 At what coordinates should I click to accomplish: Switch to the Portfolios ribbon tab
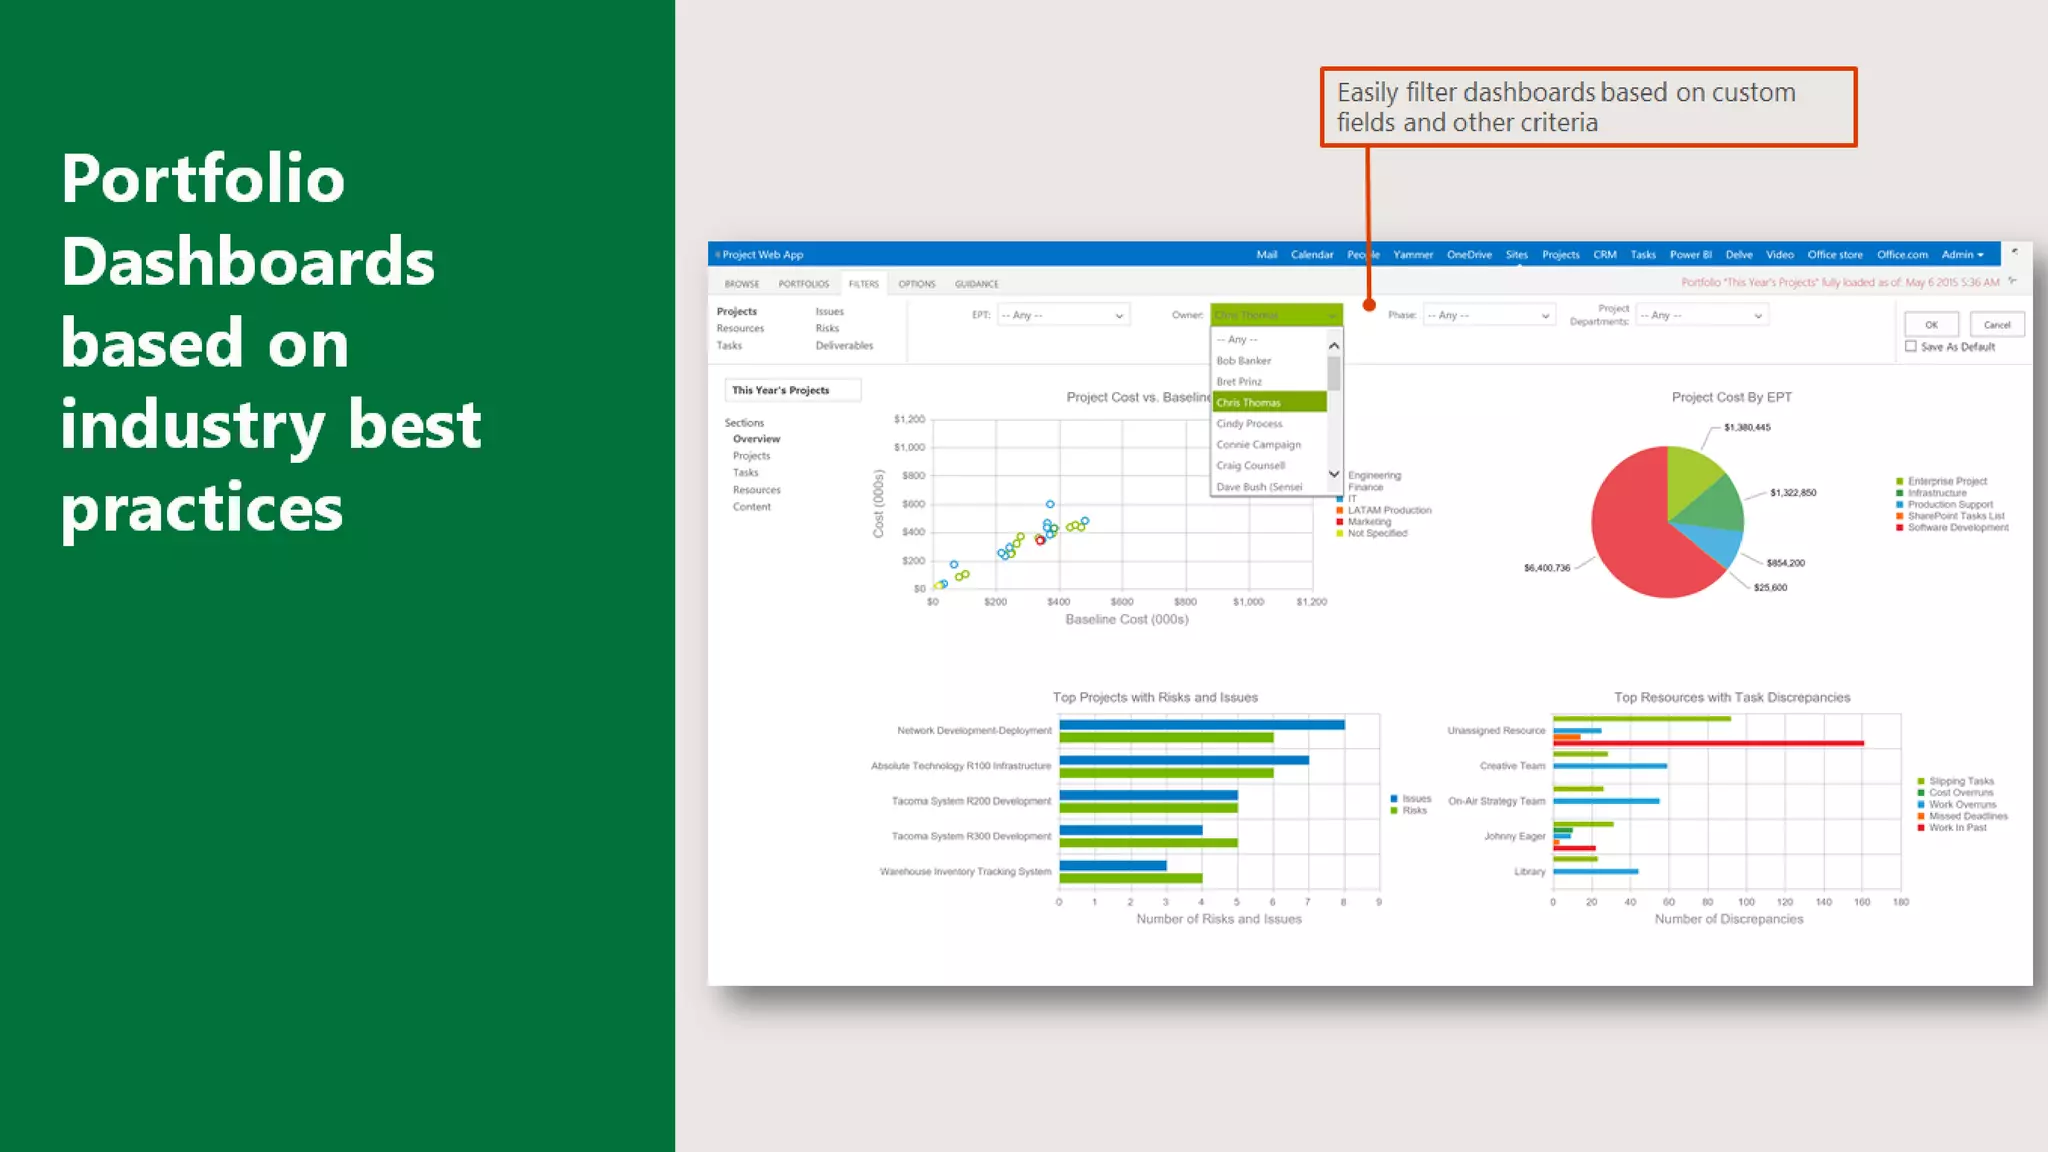pos(803,284)
